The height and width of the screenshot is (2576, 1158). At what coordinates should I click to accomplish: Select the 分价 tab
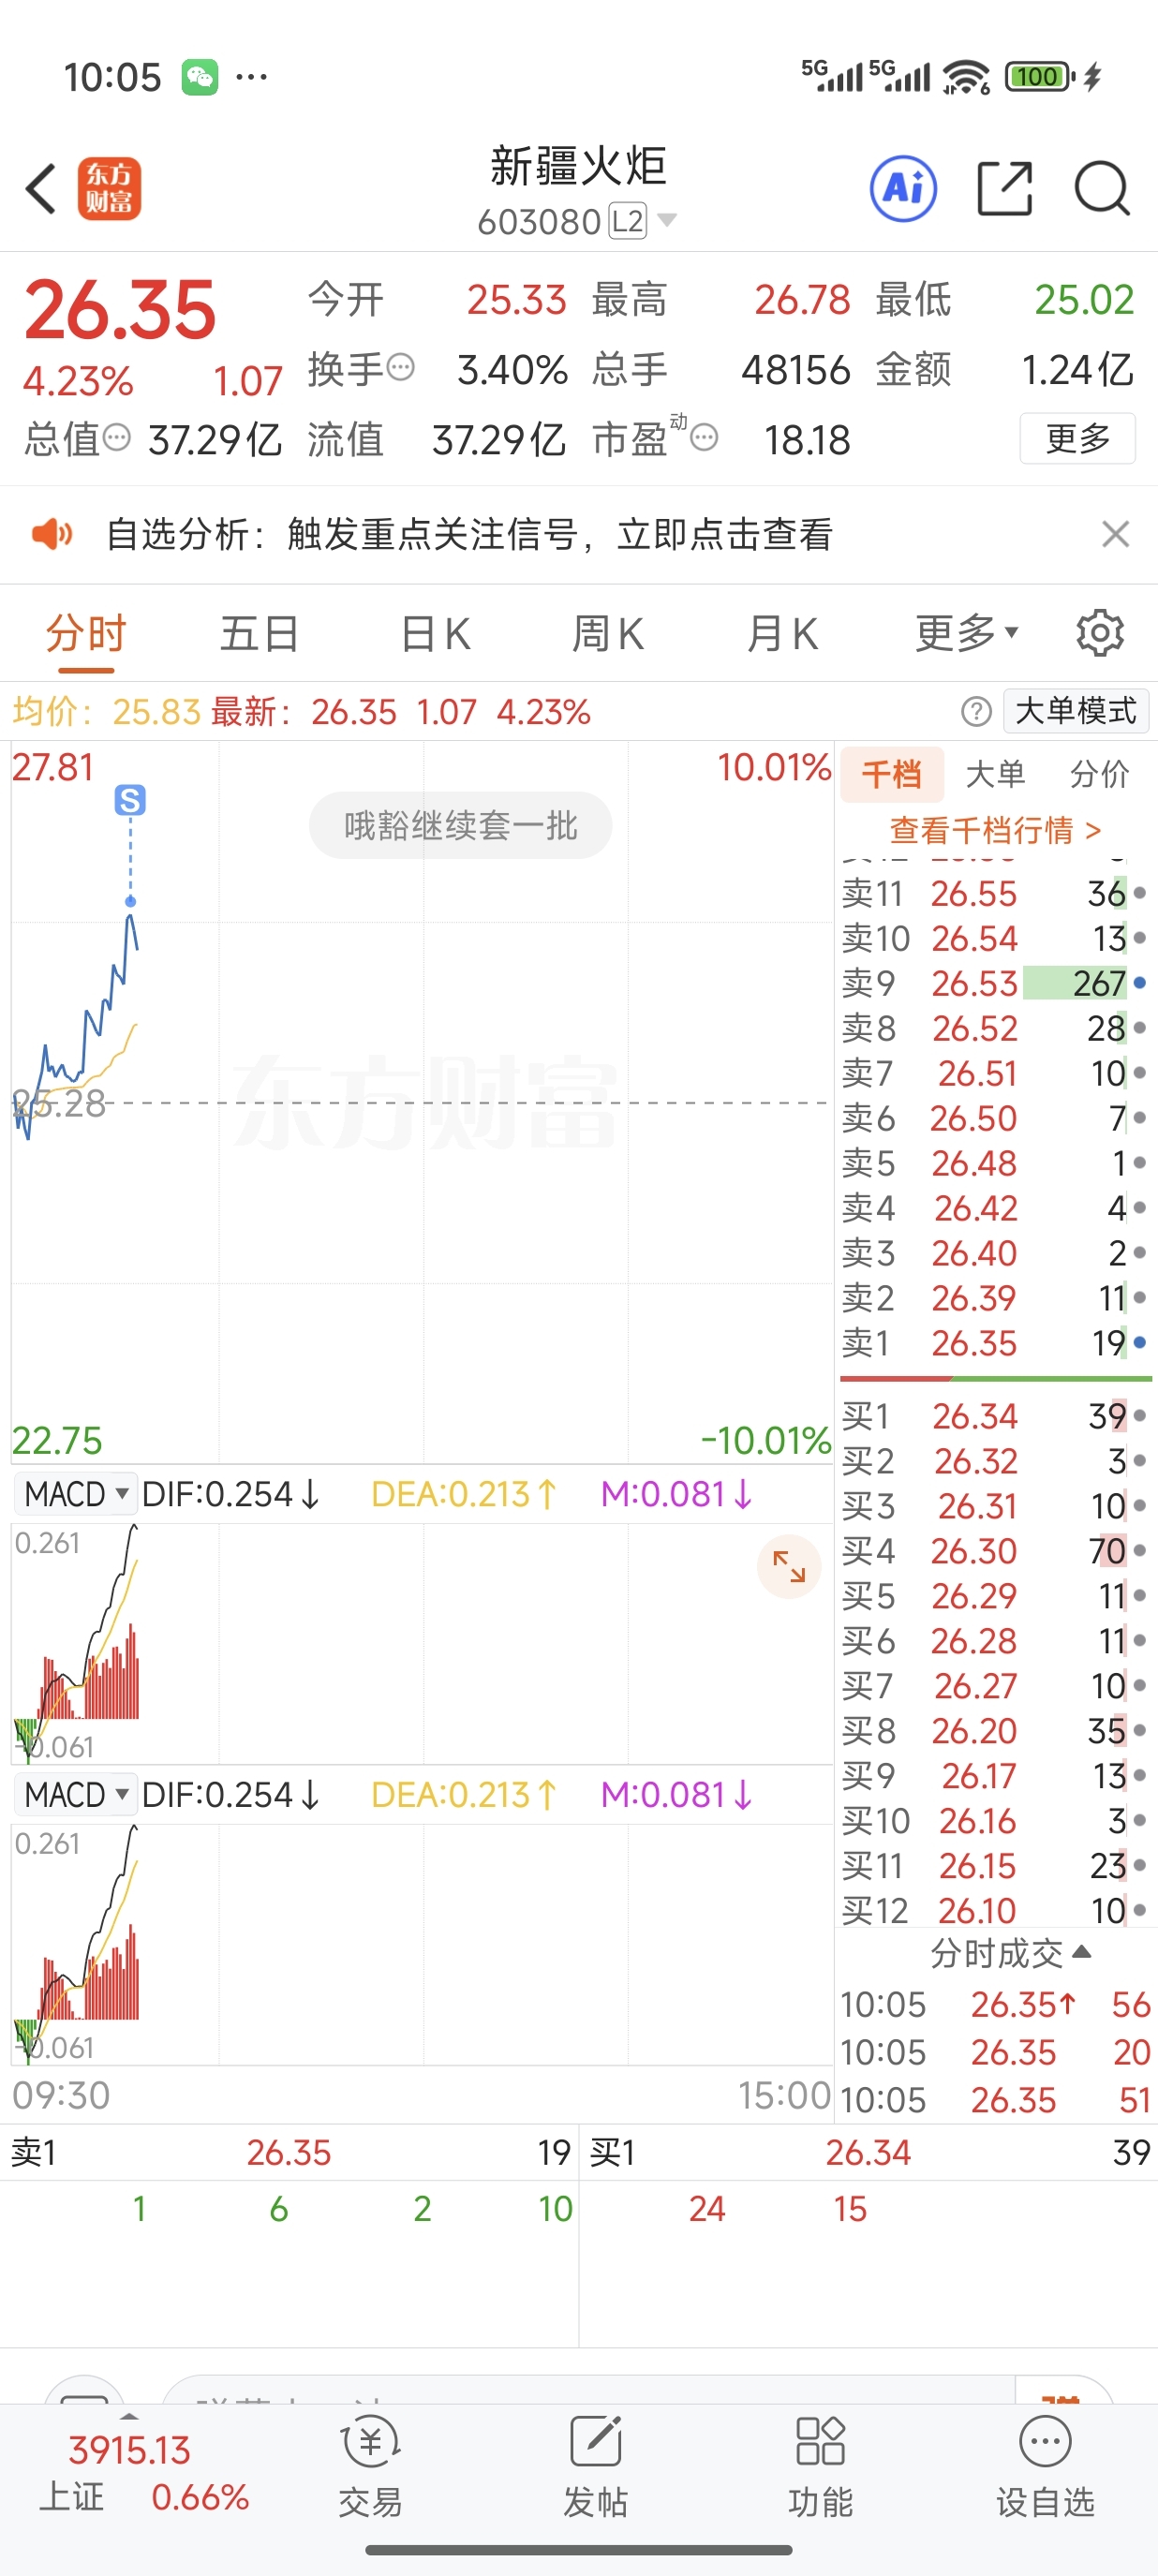pyautogui.click(x=1100, y=773)
